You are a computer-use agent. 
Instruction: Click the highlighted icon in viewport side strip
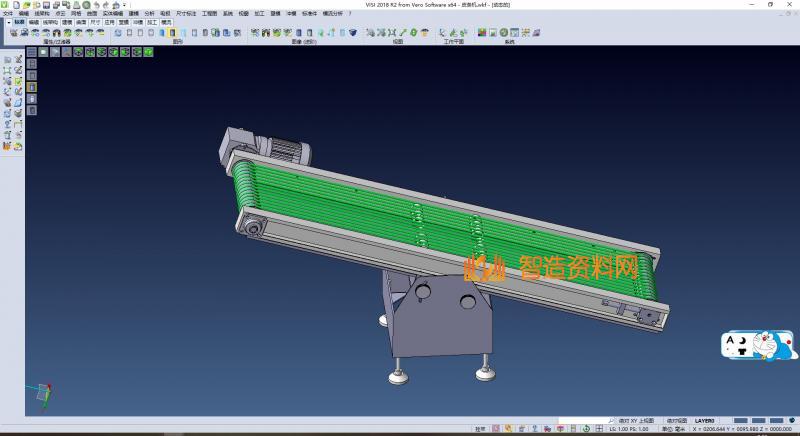tap(32, 87)
